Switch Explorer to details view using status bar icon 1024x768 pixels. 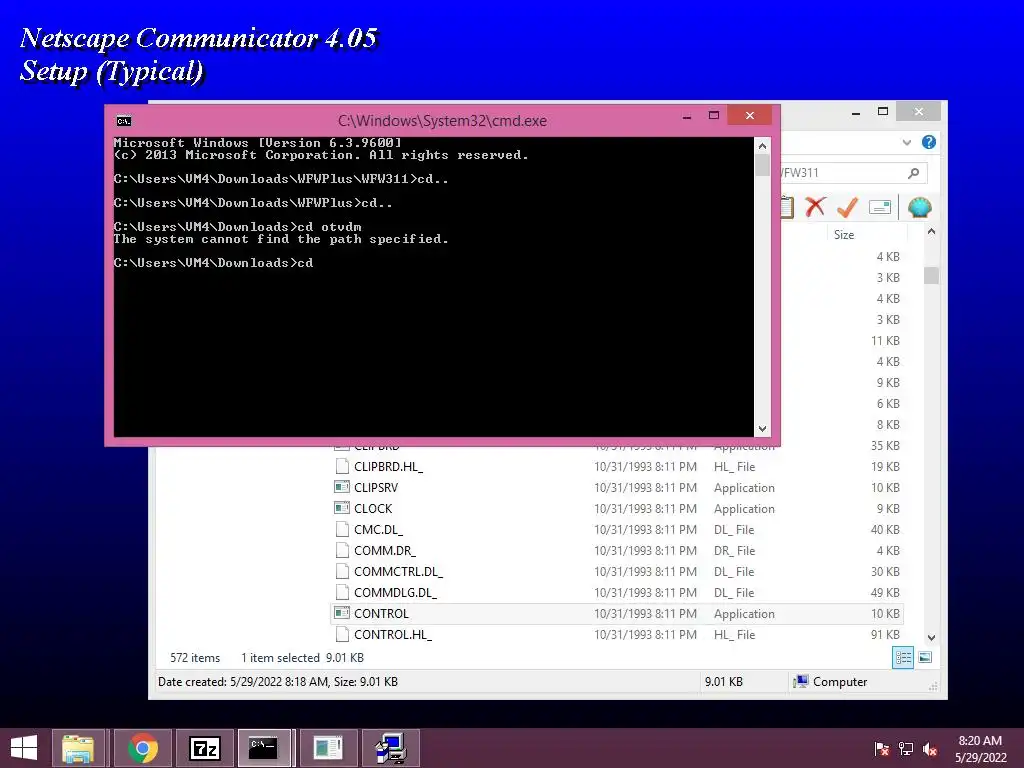tap(903, 657)
